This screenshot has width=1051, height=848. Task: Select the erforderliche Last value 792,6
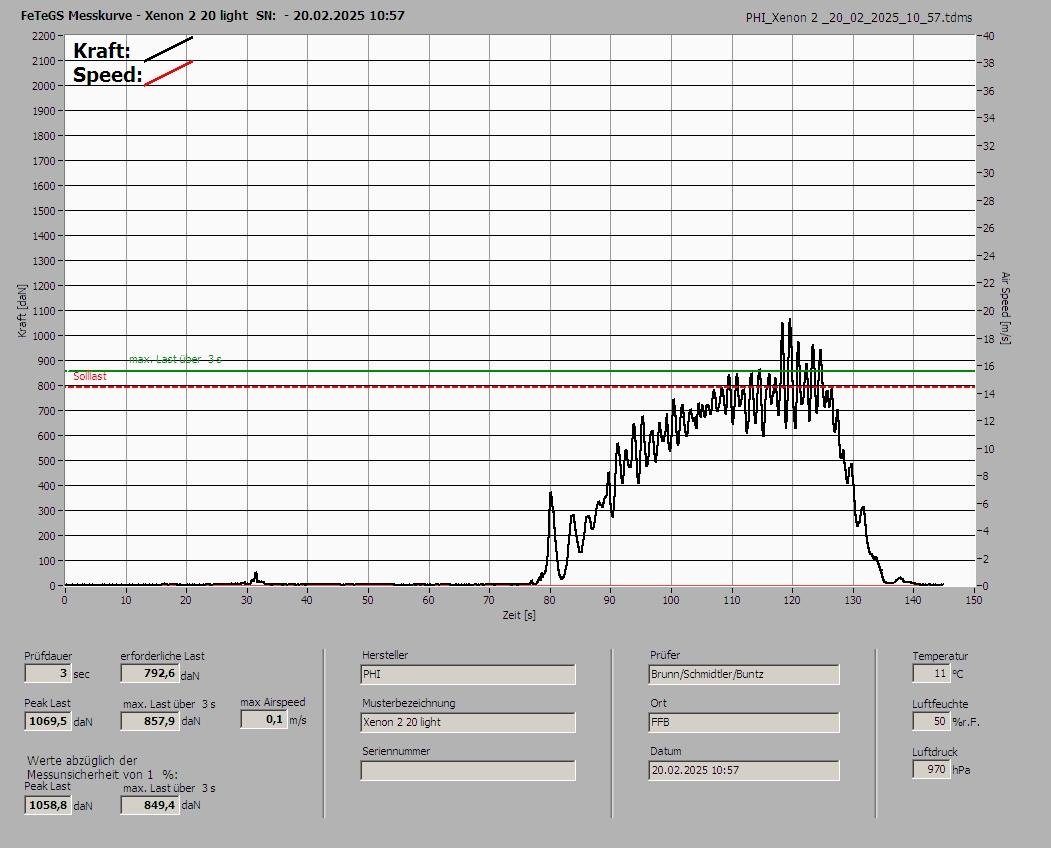149,673
